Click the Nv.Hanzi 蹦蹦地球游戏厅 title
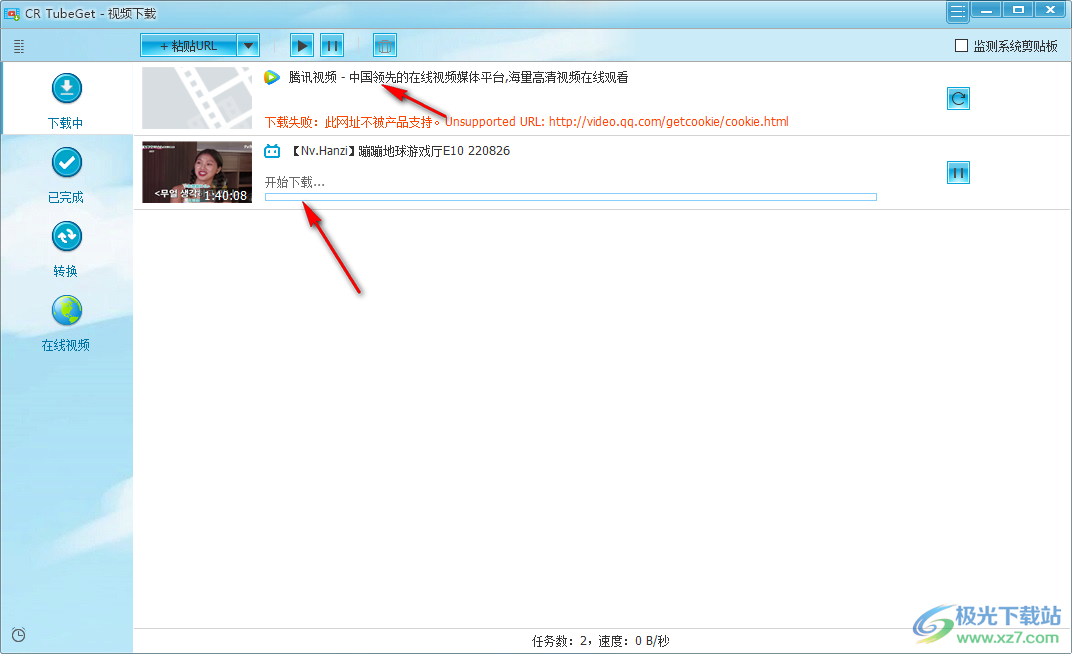 click(399, 151)
